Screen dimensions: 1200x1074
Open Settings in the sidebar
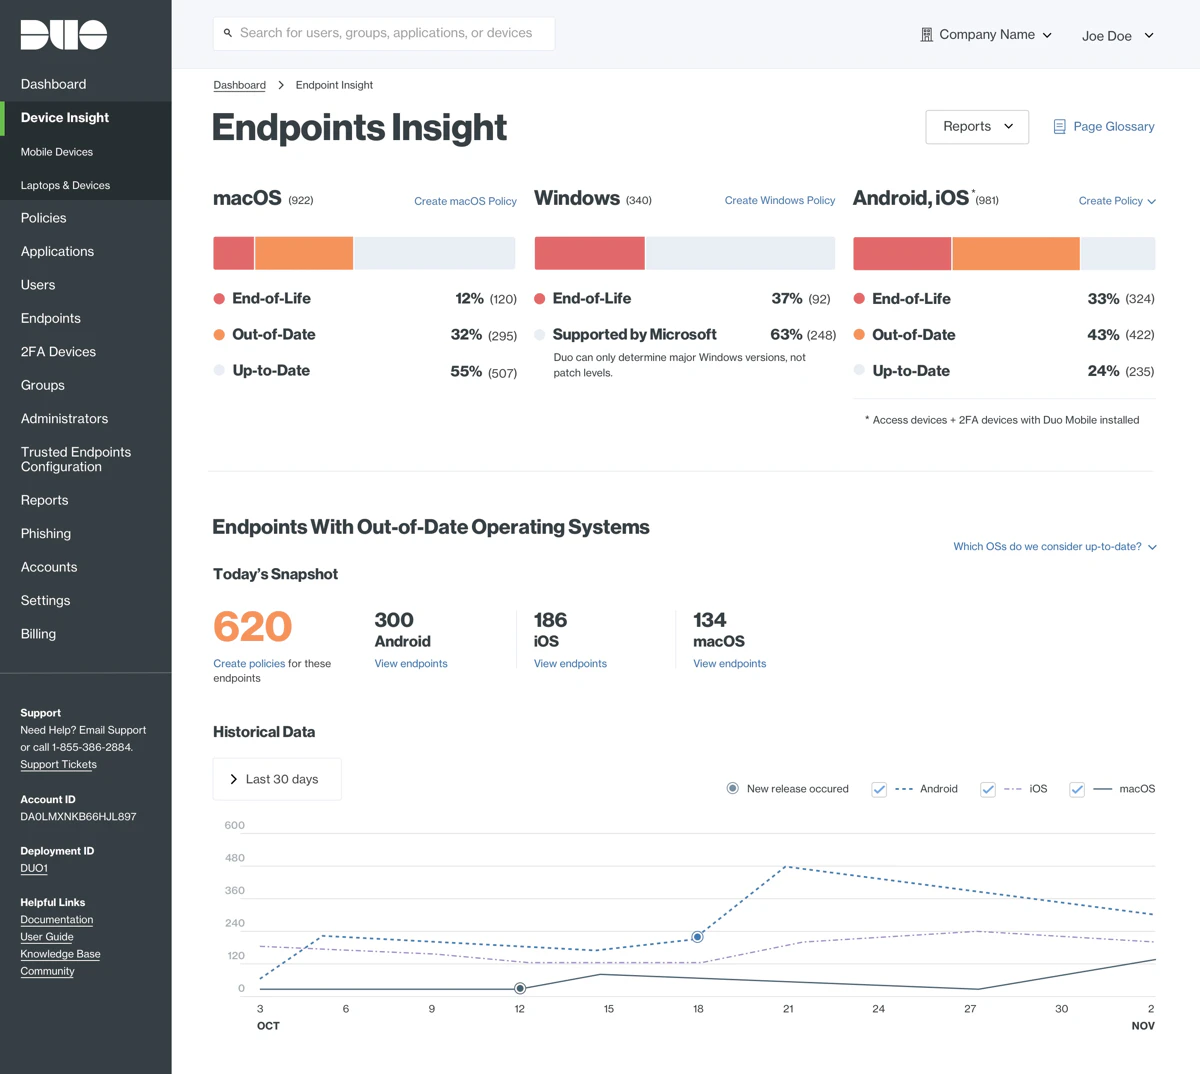click(45, 601)
